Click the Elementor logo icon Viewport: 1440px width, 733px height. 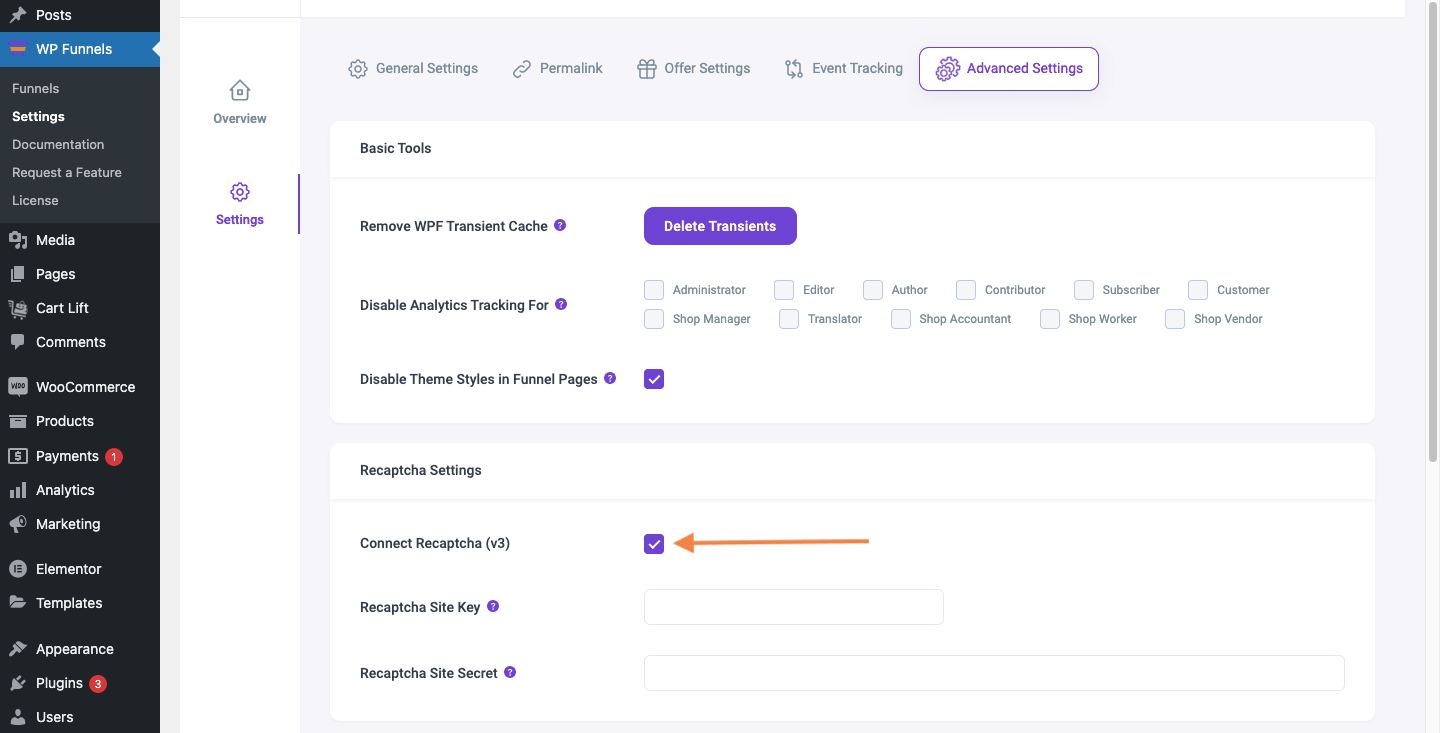pyautogui.click(x=18, y=569)
